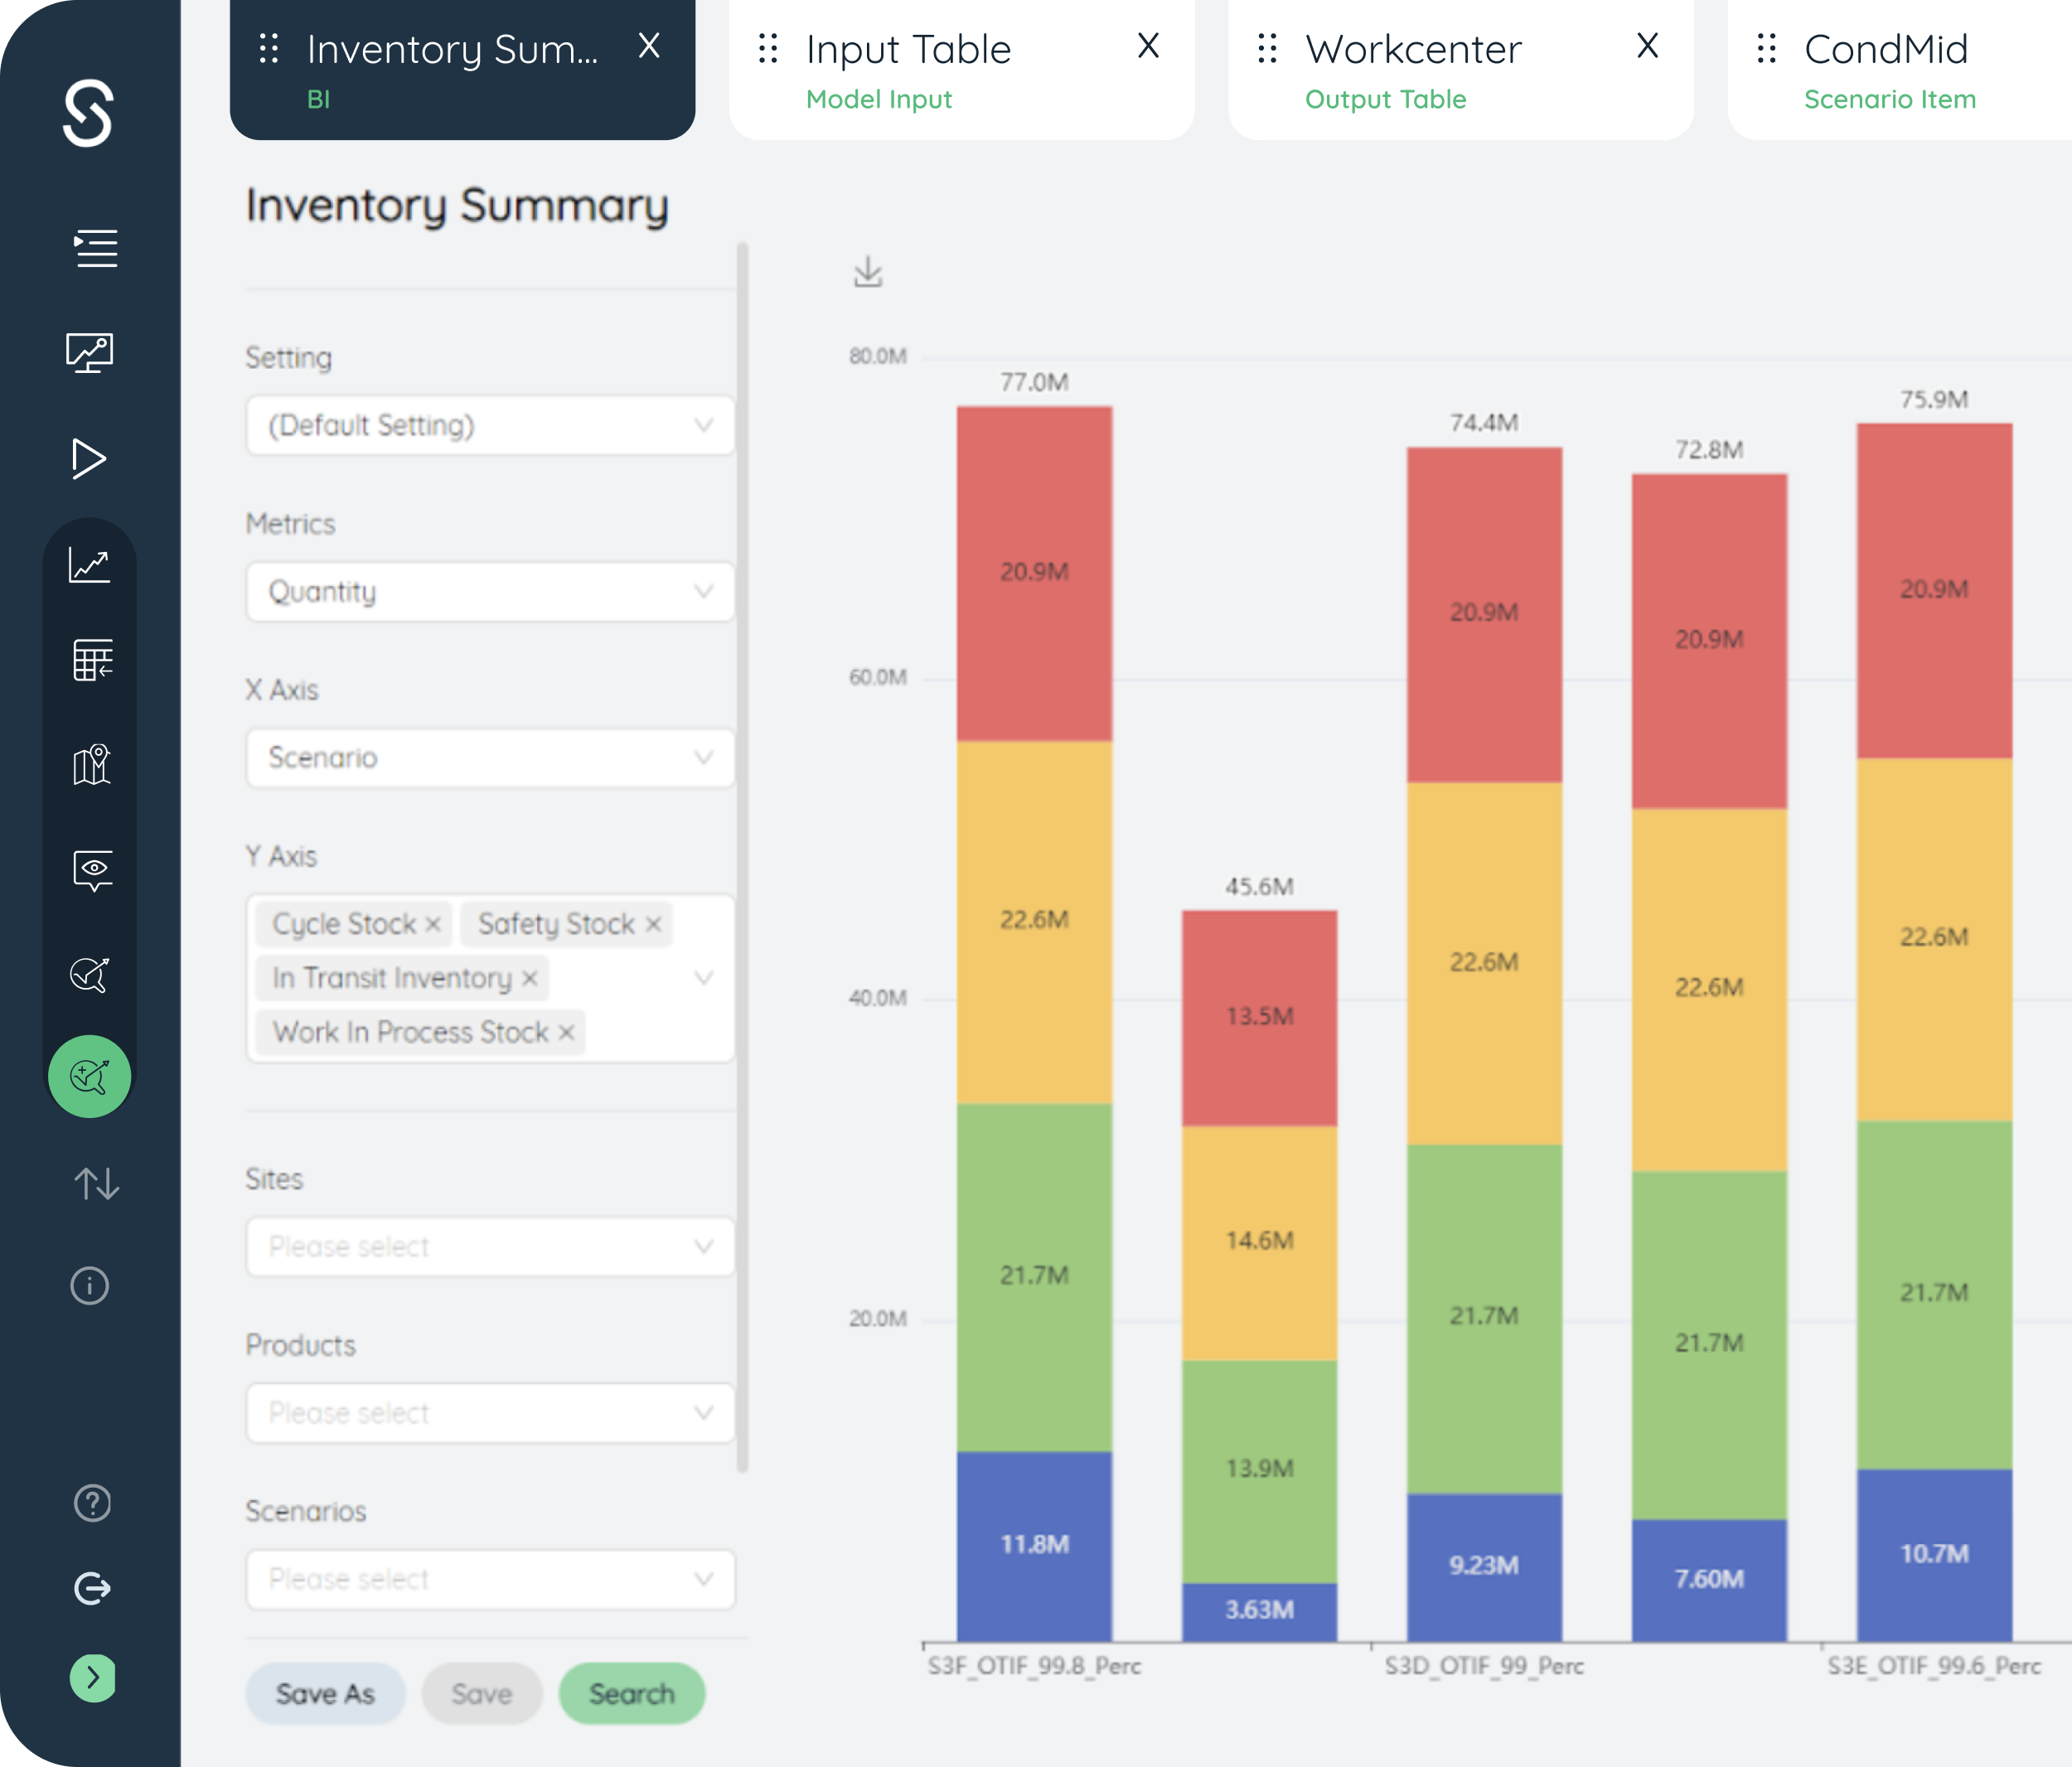The height and width of the screenshot is (1767, 2072).
Task: Open the table grid icon in sidebar
Action: [92, 660]
